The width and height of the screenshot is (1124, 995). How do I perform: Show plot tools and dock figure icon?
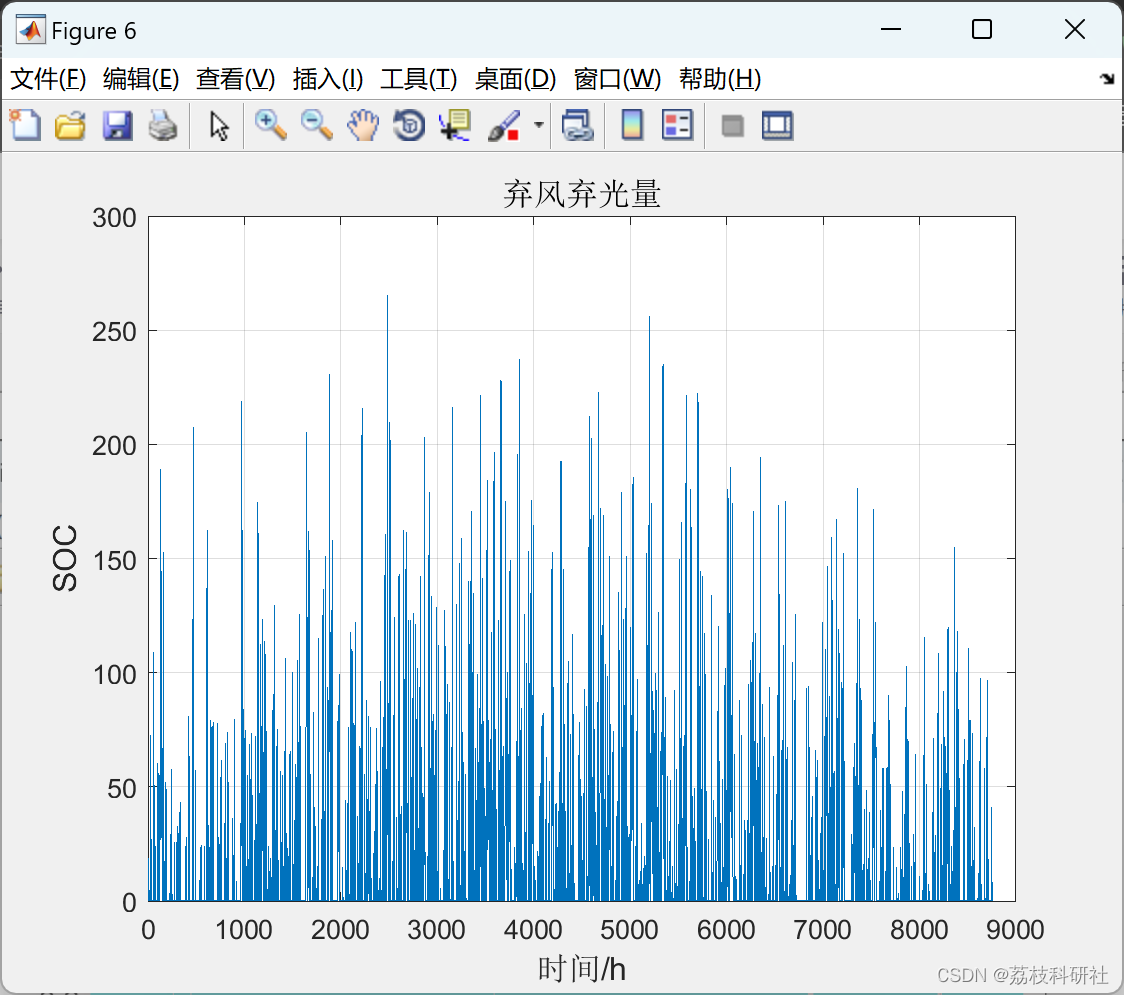(777, 125)
